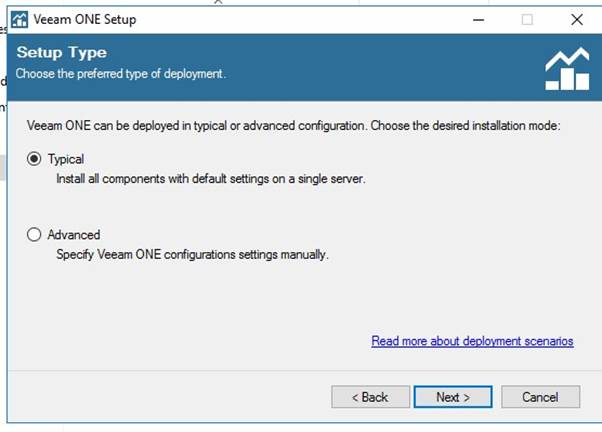The image size is (602, 432).
Task: Click 'Install all components with default settings' description
Action: (211, 179)
